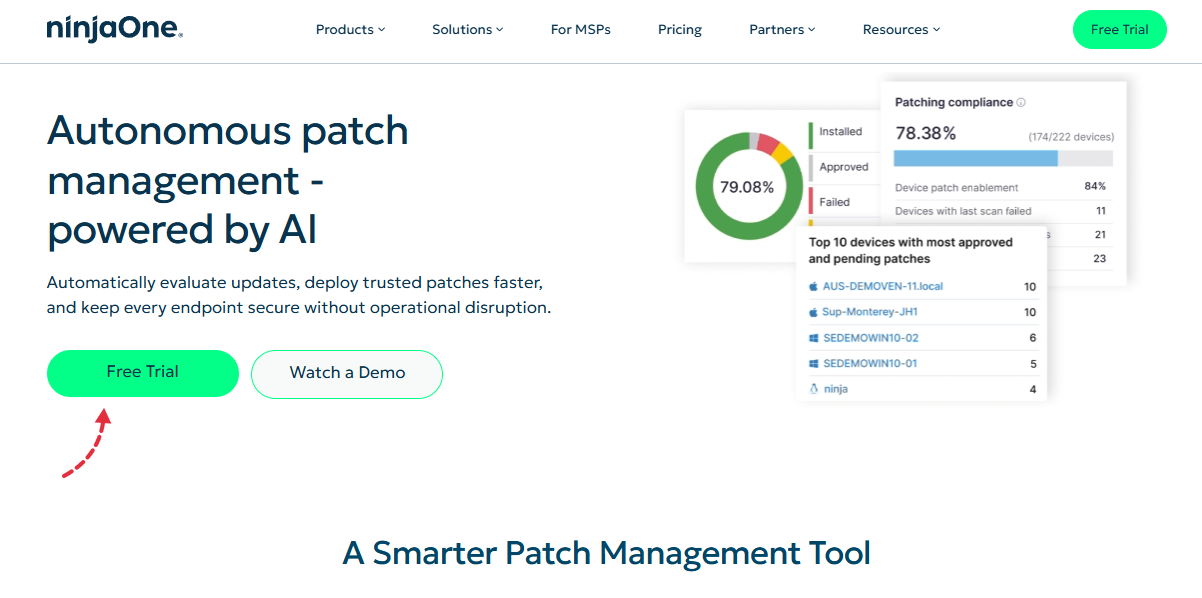The height and width of the screenshot is (598, 1202).
Task: Click the A Smarter Patch Management Tool heading
Action: pos(607,553)
